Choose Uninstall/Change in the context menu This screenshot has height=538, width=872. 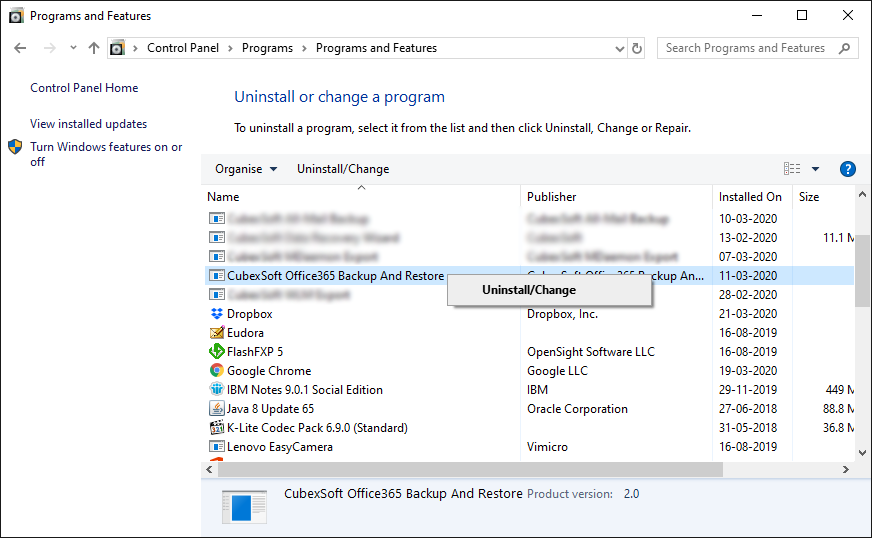pyautogui.click(x=529, y=290)
